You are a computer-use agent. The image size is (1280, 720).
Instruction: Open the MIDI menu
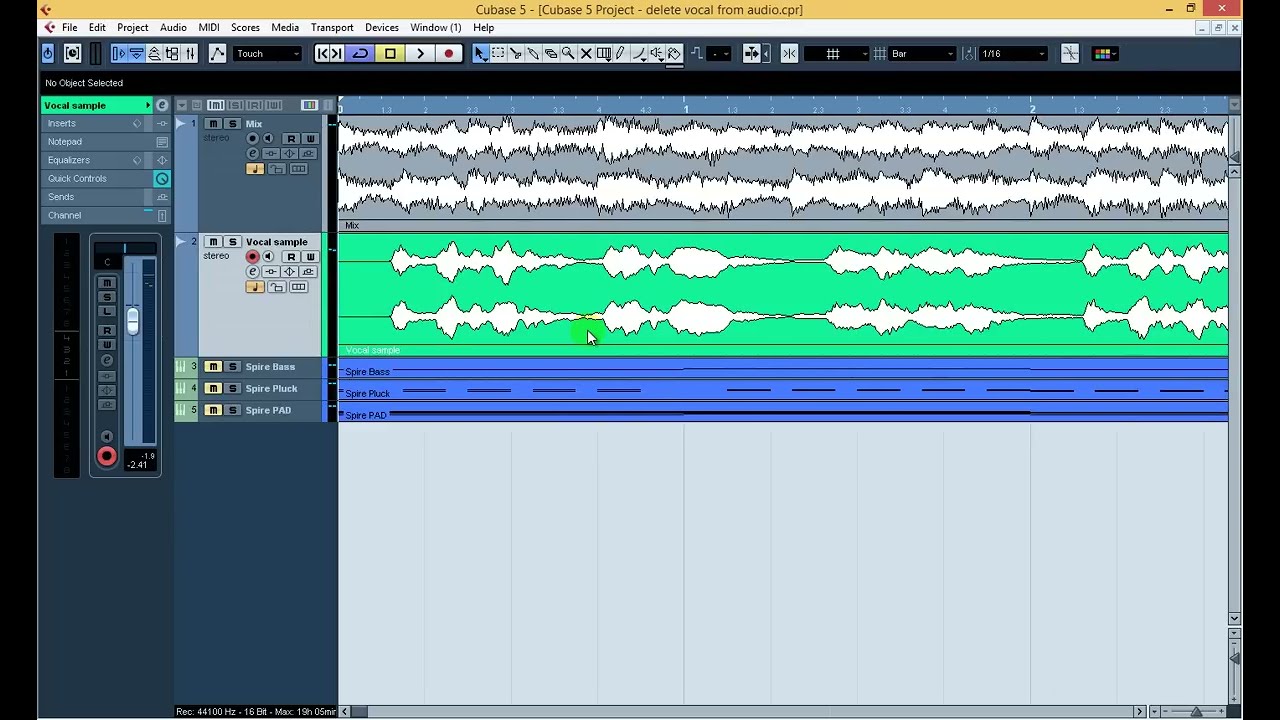pos(209,27)
